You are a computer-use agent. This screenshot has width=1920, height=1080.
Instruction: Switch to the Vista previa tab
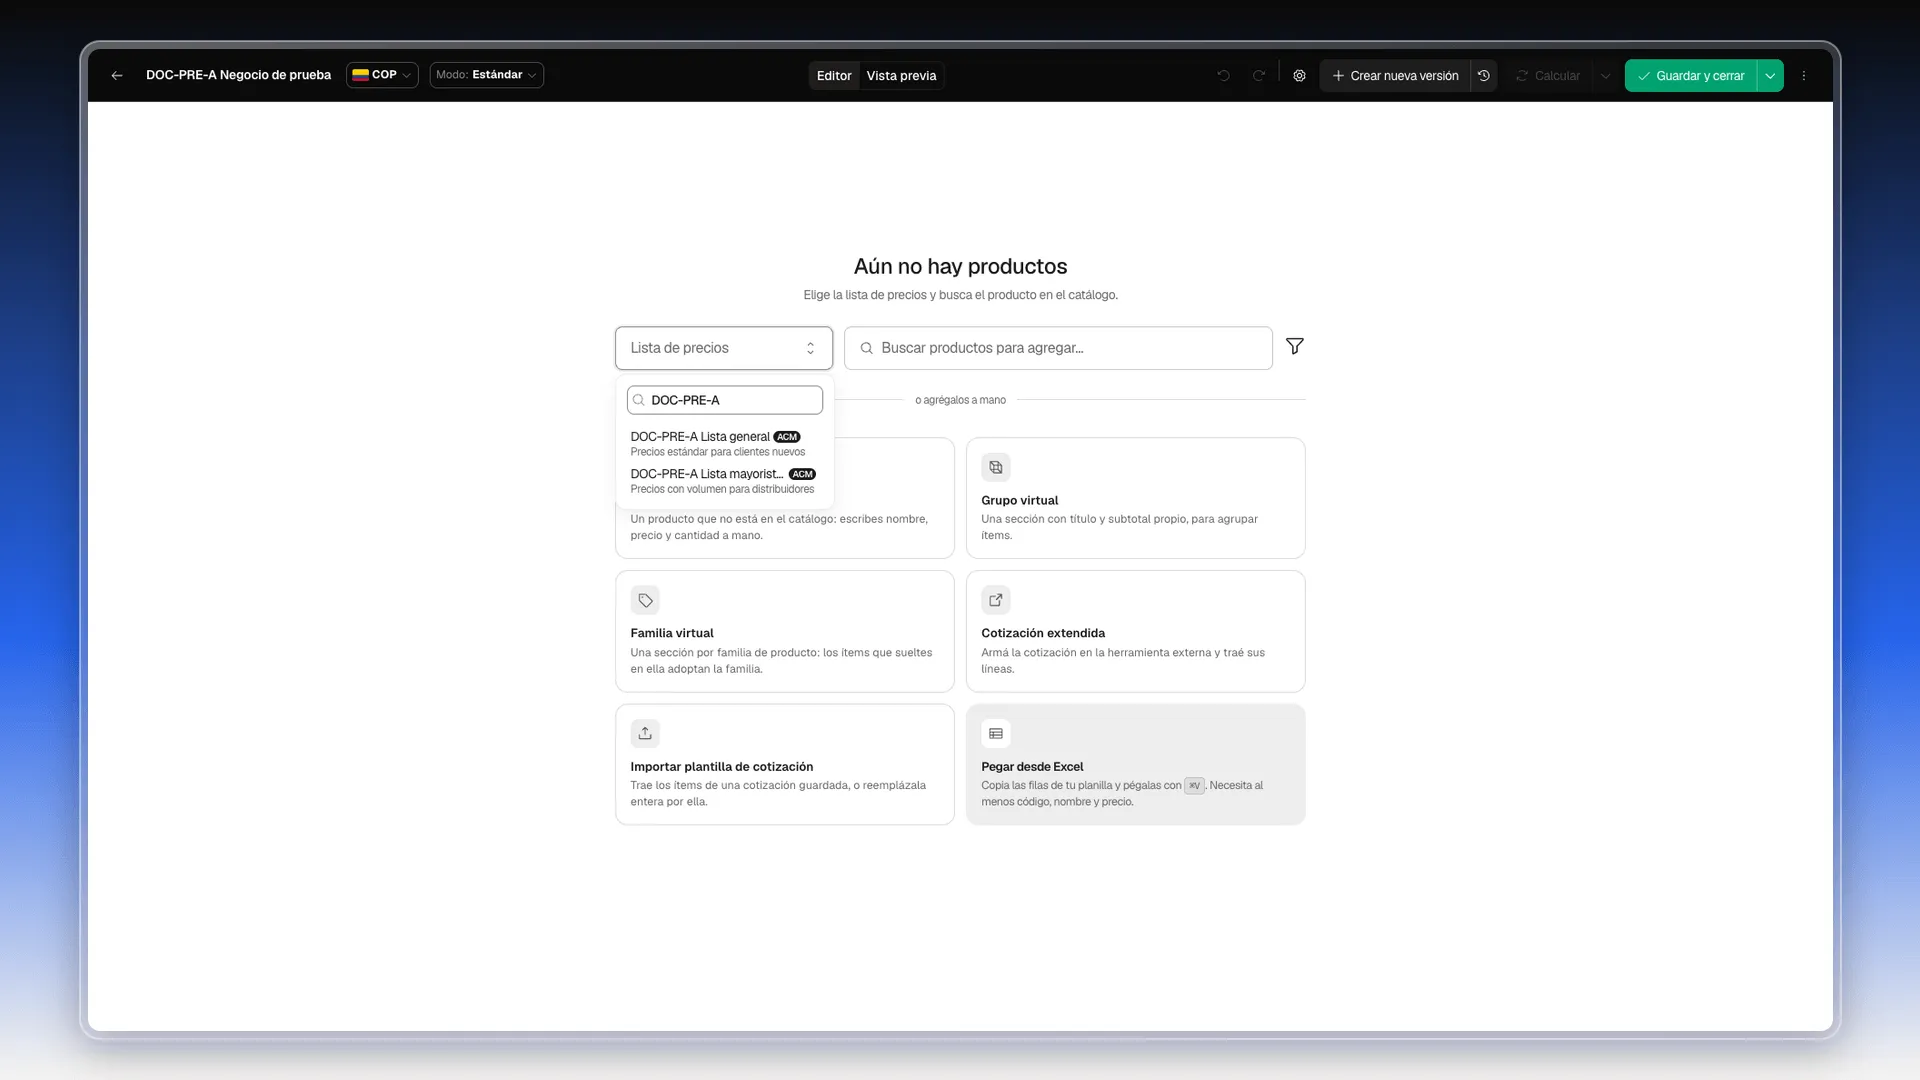901,76
